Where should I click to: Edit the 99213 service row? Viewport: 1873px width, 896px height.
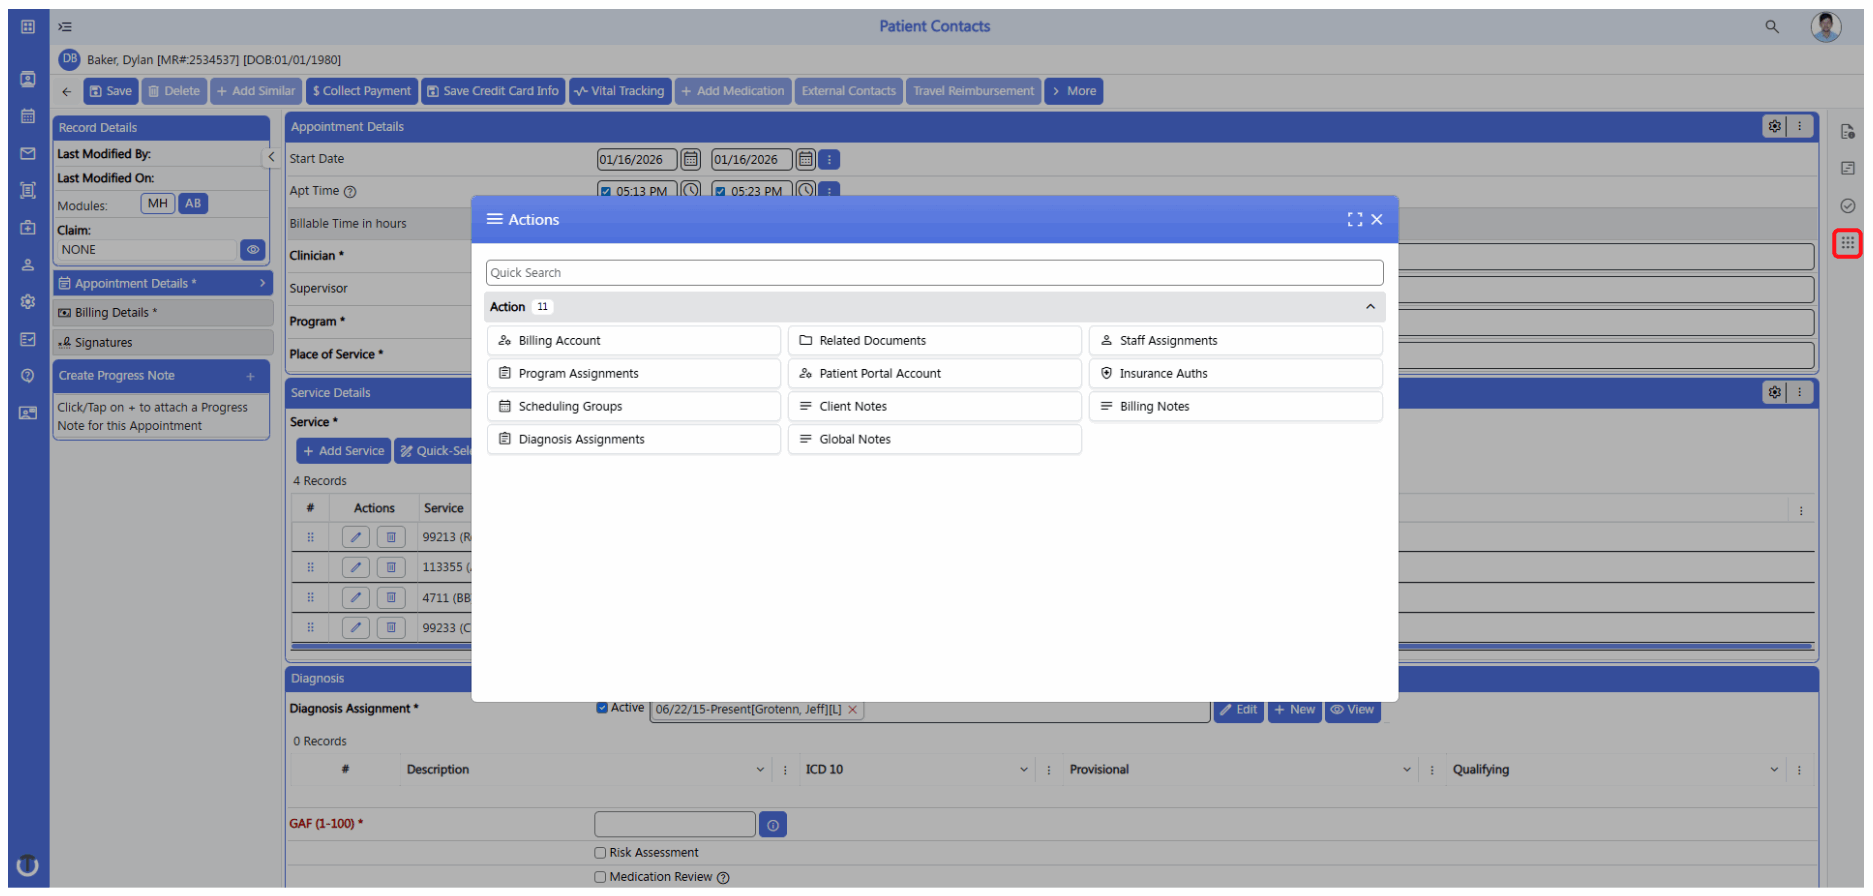(356, 537)
